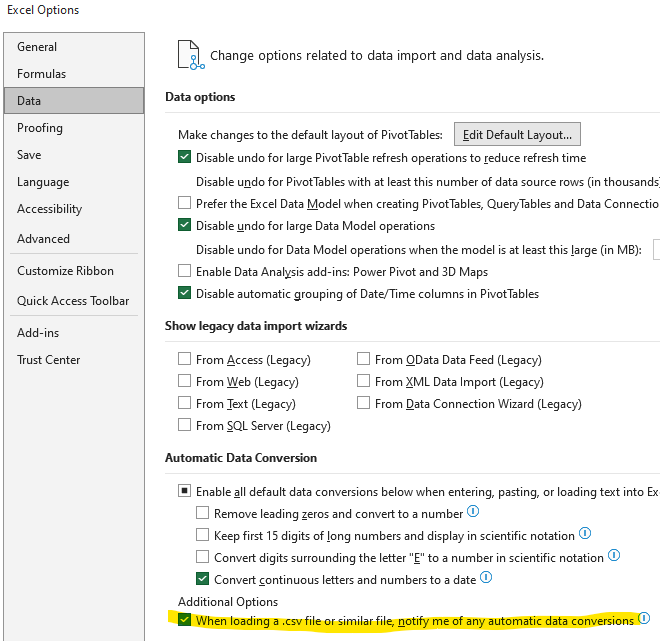Open Quick Access Toolbar settings

pos(74,301)
